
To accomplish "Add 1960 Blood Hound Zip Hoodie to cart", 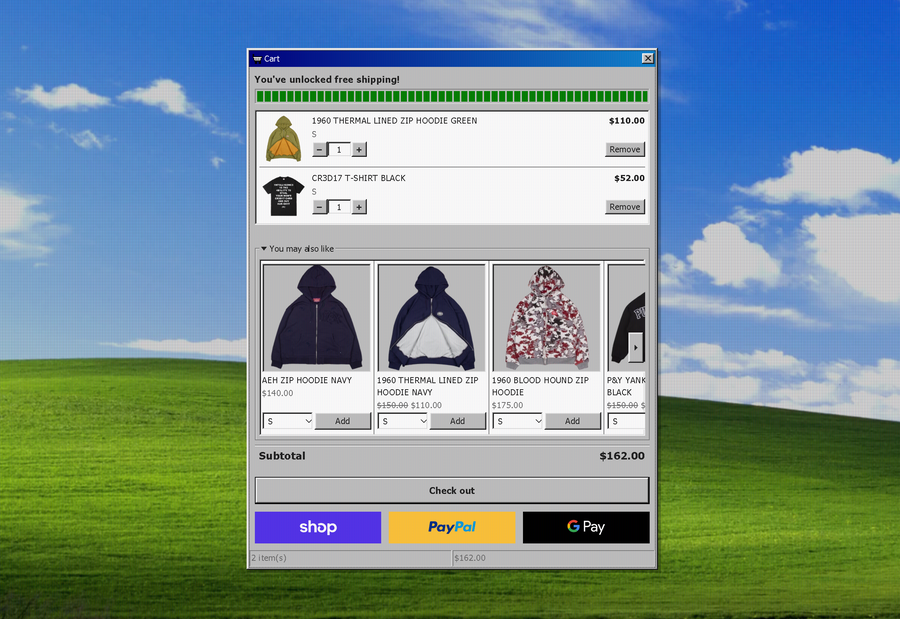I will coord(572,421).
